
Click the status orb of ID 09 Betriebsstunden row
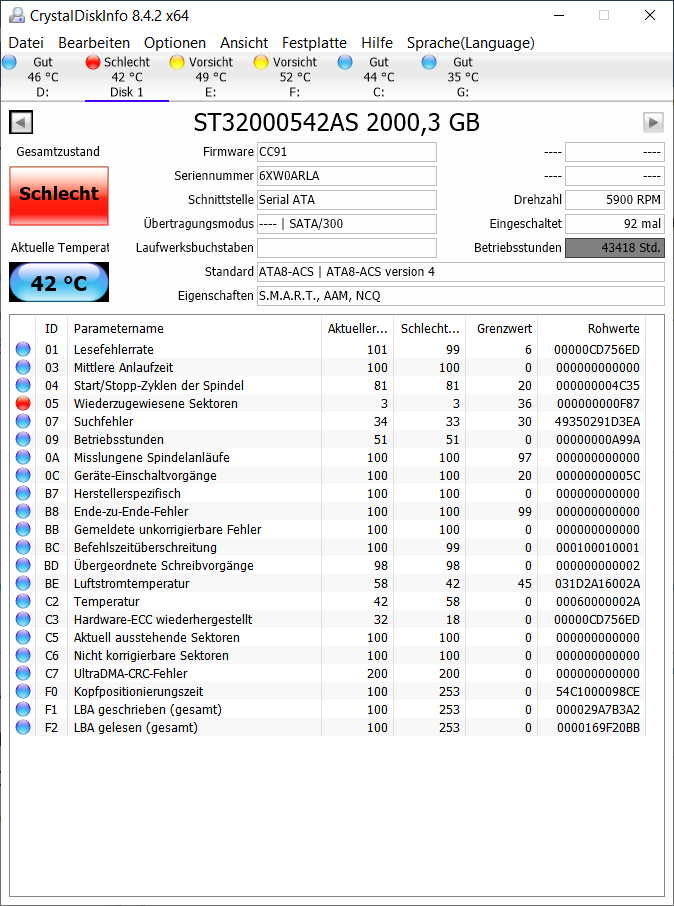tap(23, 440)
